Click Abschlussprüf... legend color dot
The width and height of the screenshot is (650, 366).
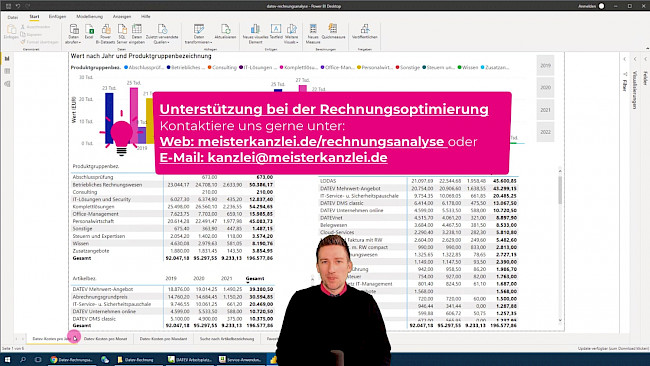click(126, 67)
